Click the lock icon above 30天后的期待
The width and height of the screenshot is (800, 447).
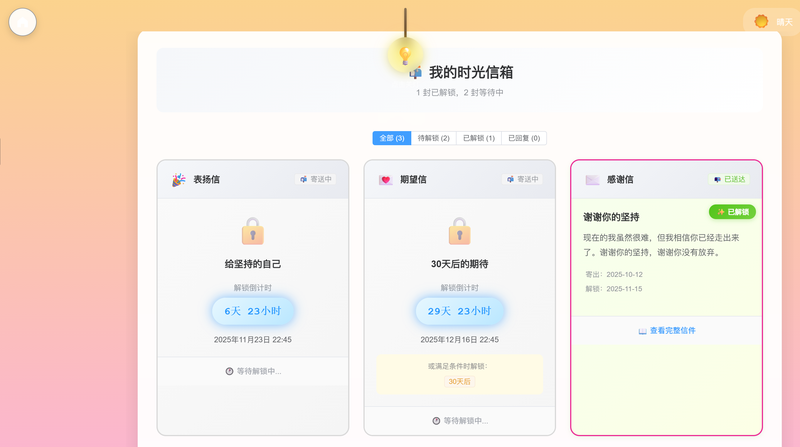(x=459, y=231)
